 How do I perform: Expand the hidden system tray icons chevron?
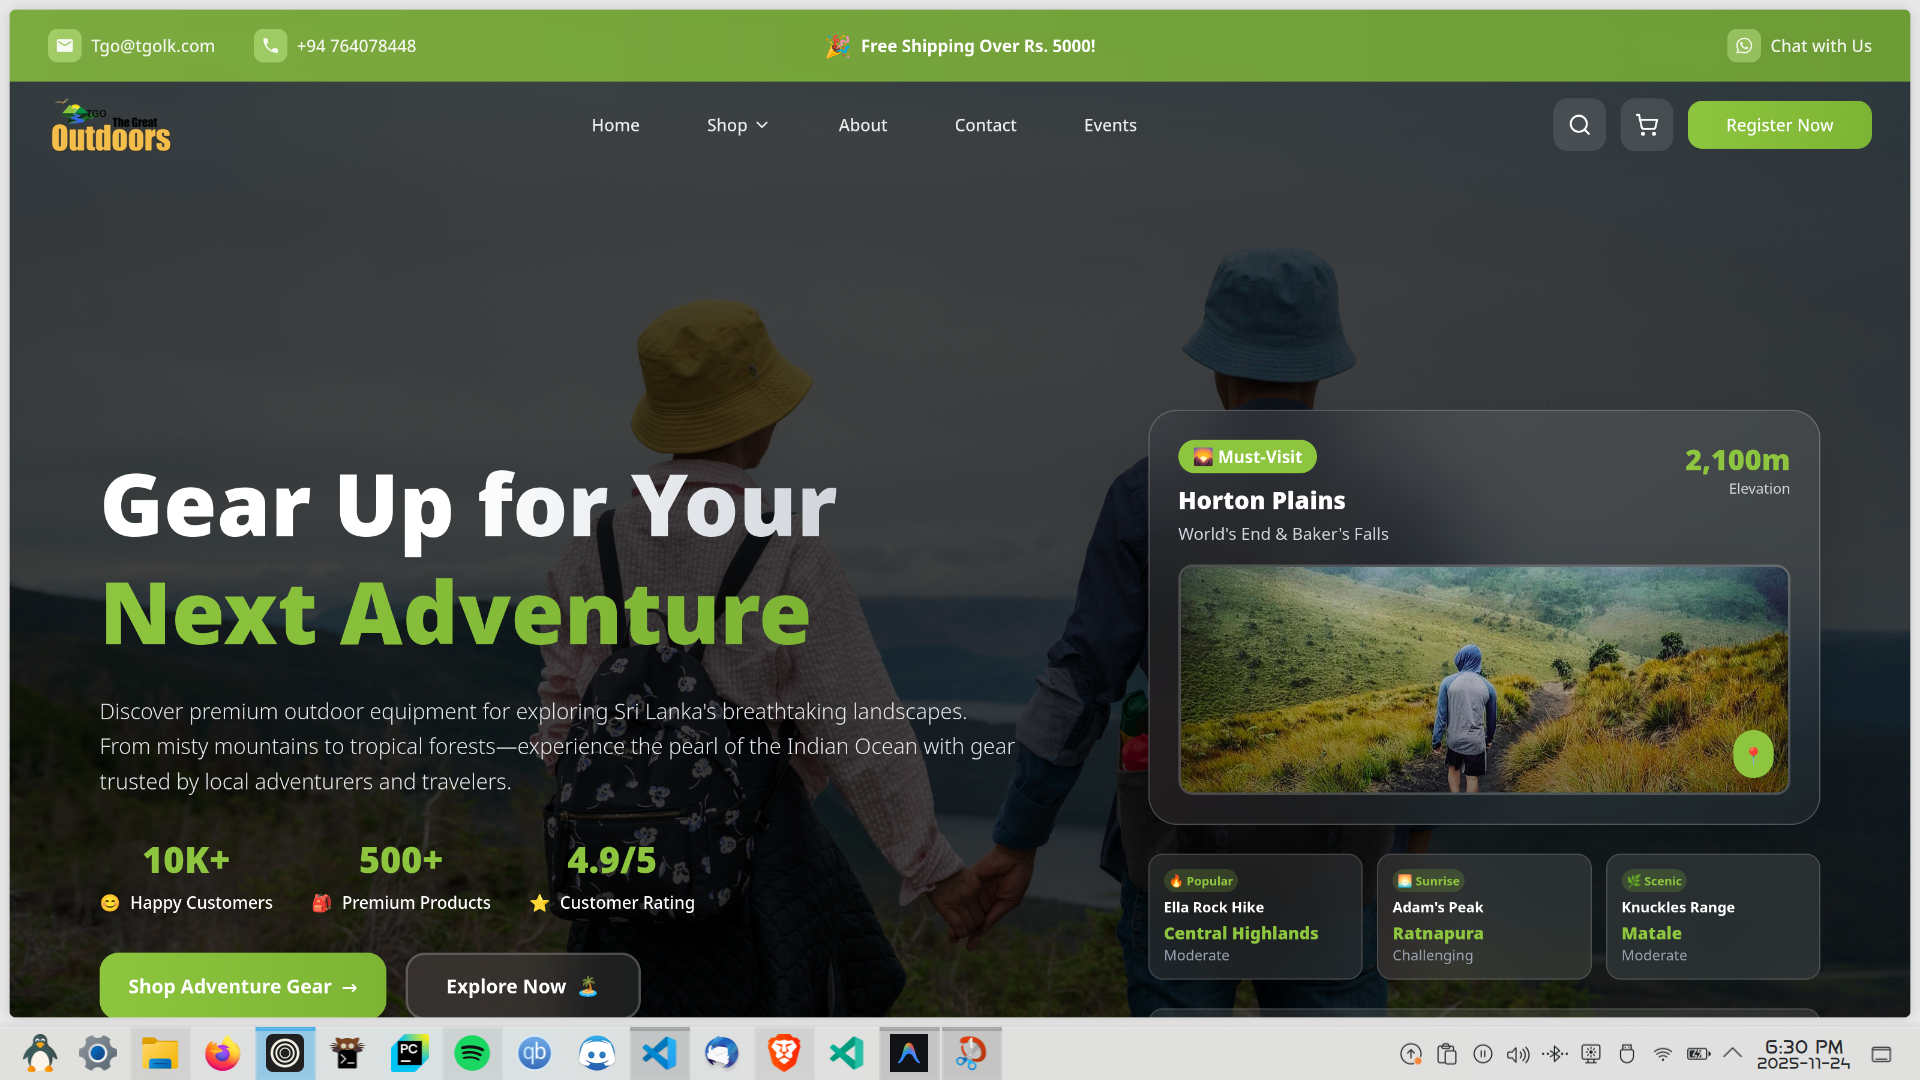pos(1732,1053)
